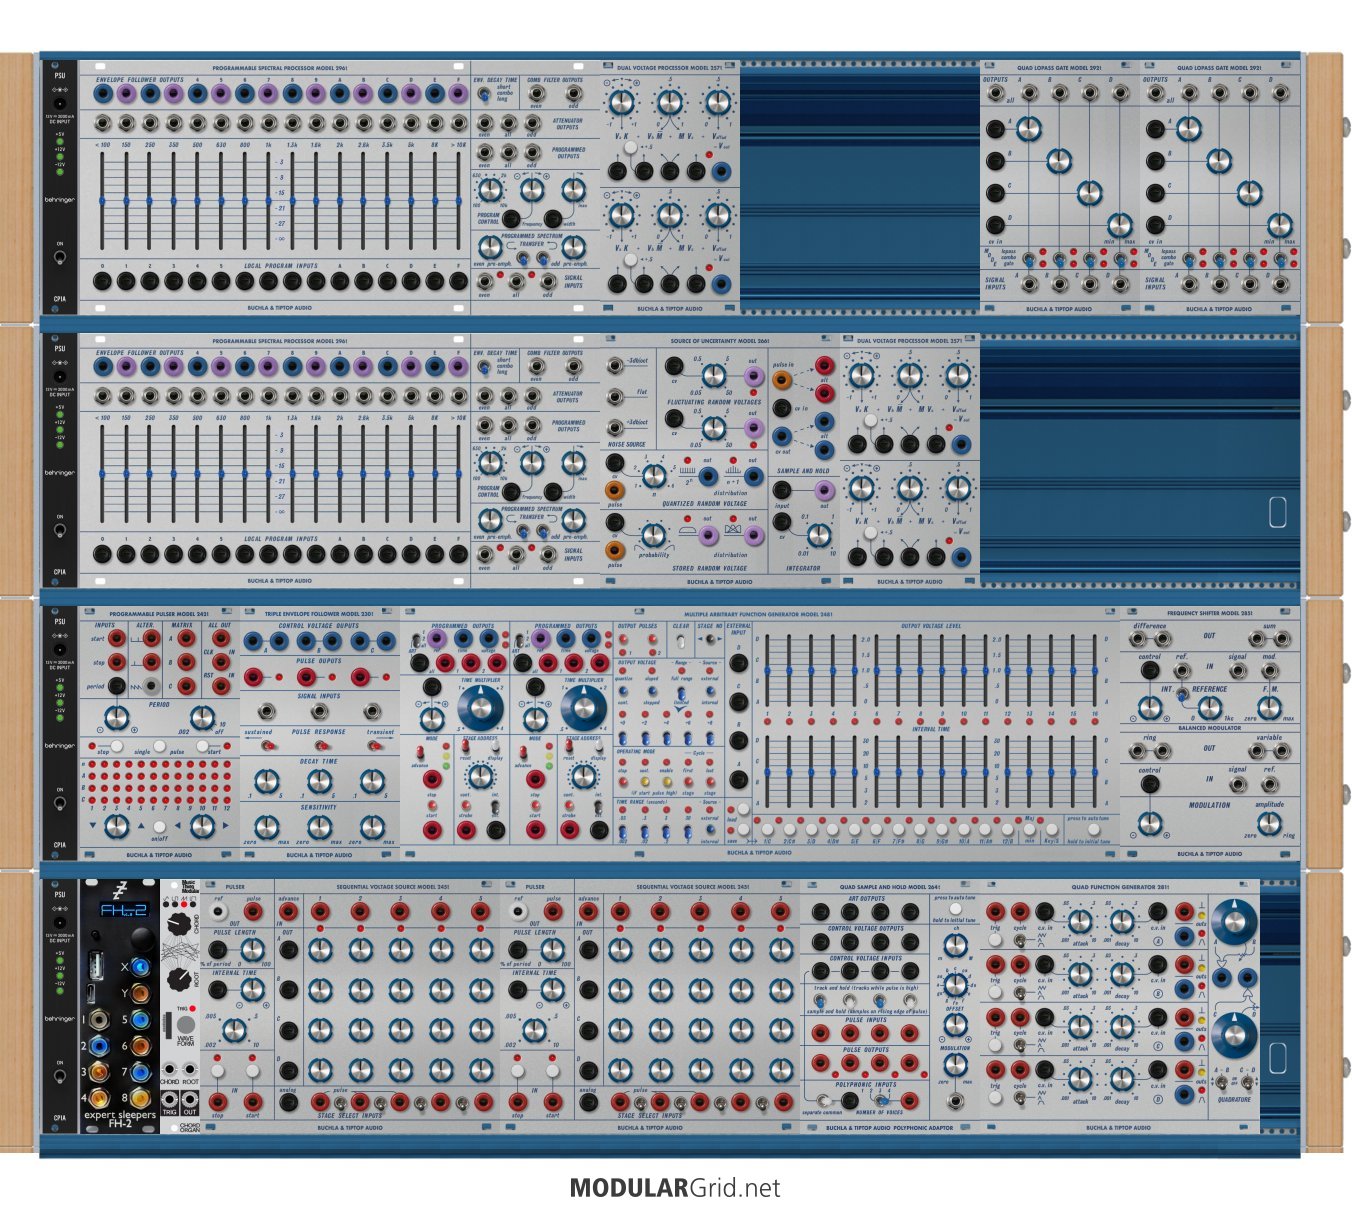Click the start input jack on Programmable Pulser
This screenshot has height=1209, width=1352.
tap(117, 638)
